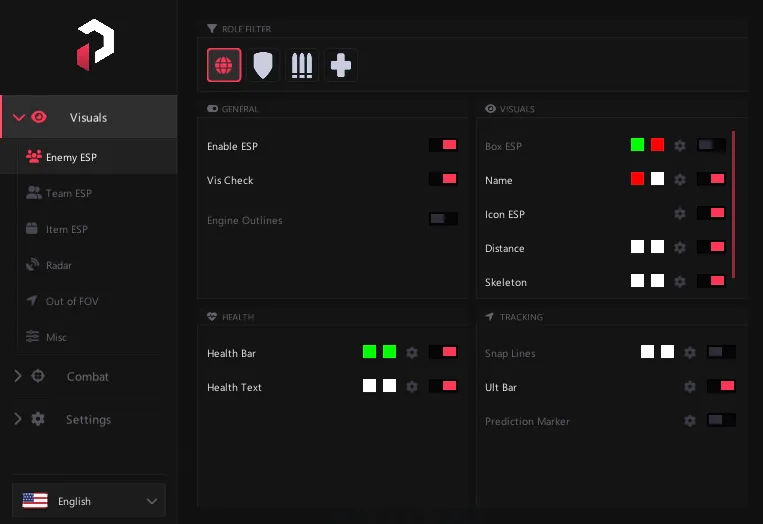Pick Name red color swatch
763x524 pixels.
click(x=637, y=179)
